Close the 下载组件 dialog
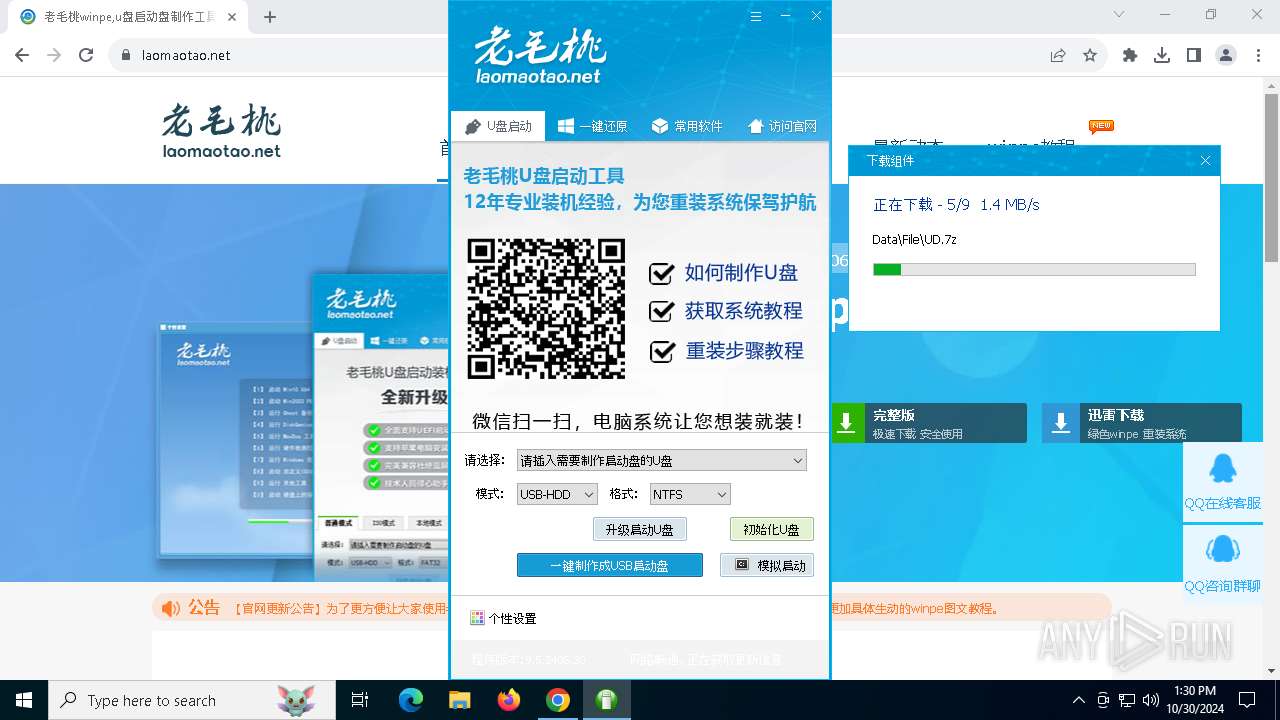 tap(1205, 161)
